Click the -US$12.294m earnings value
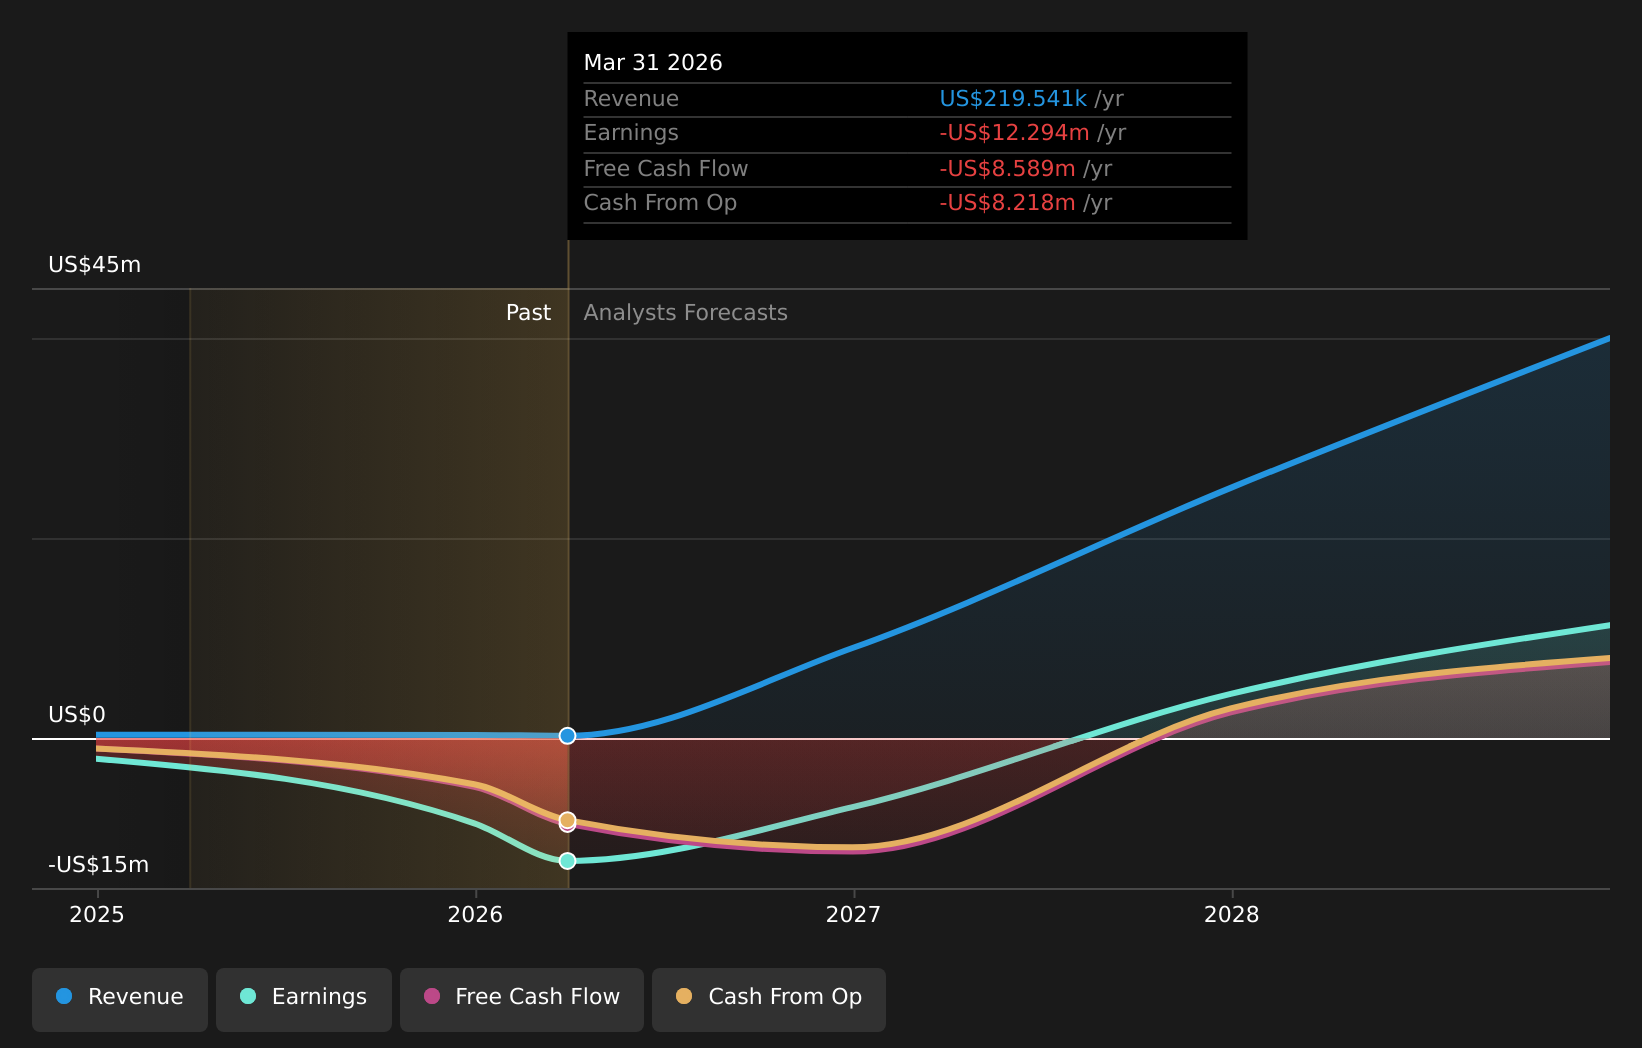 (x=1014, y=133)
